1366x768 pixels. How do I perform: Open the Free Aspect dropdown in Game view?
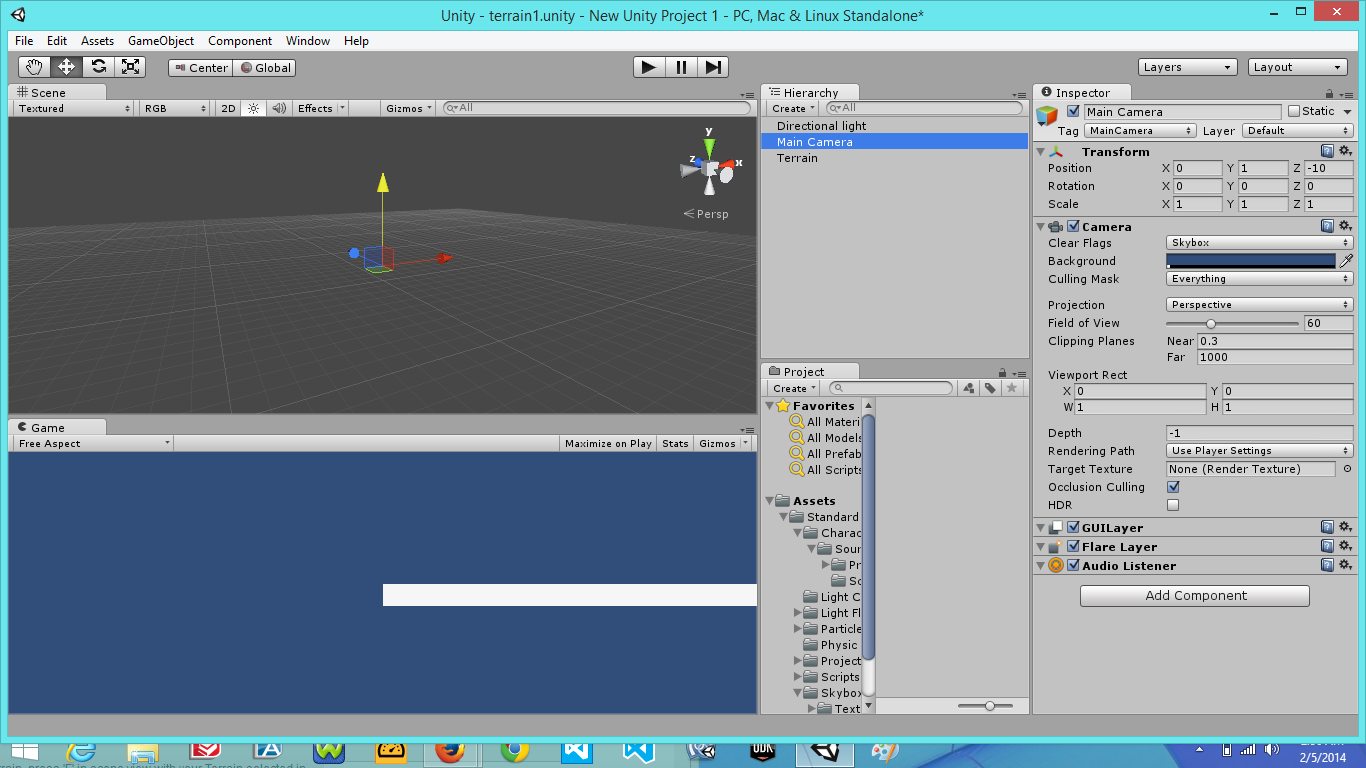coord(92,443)
